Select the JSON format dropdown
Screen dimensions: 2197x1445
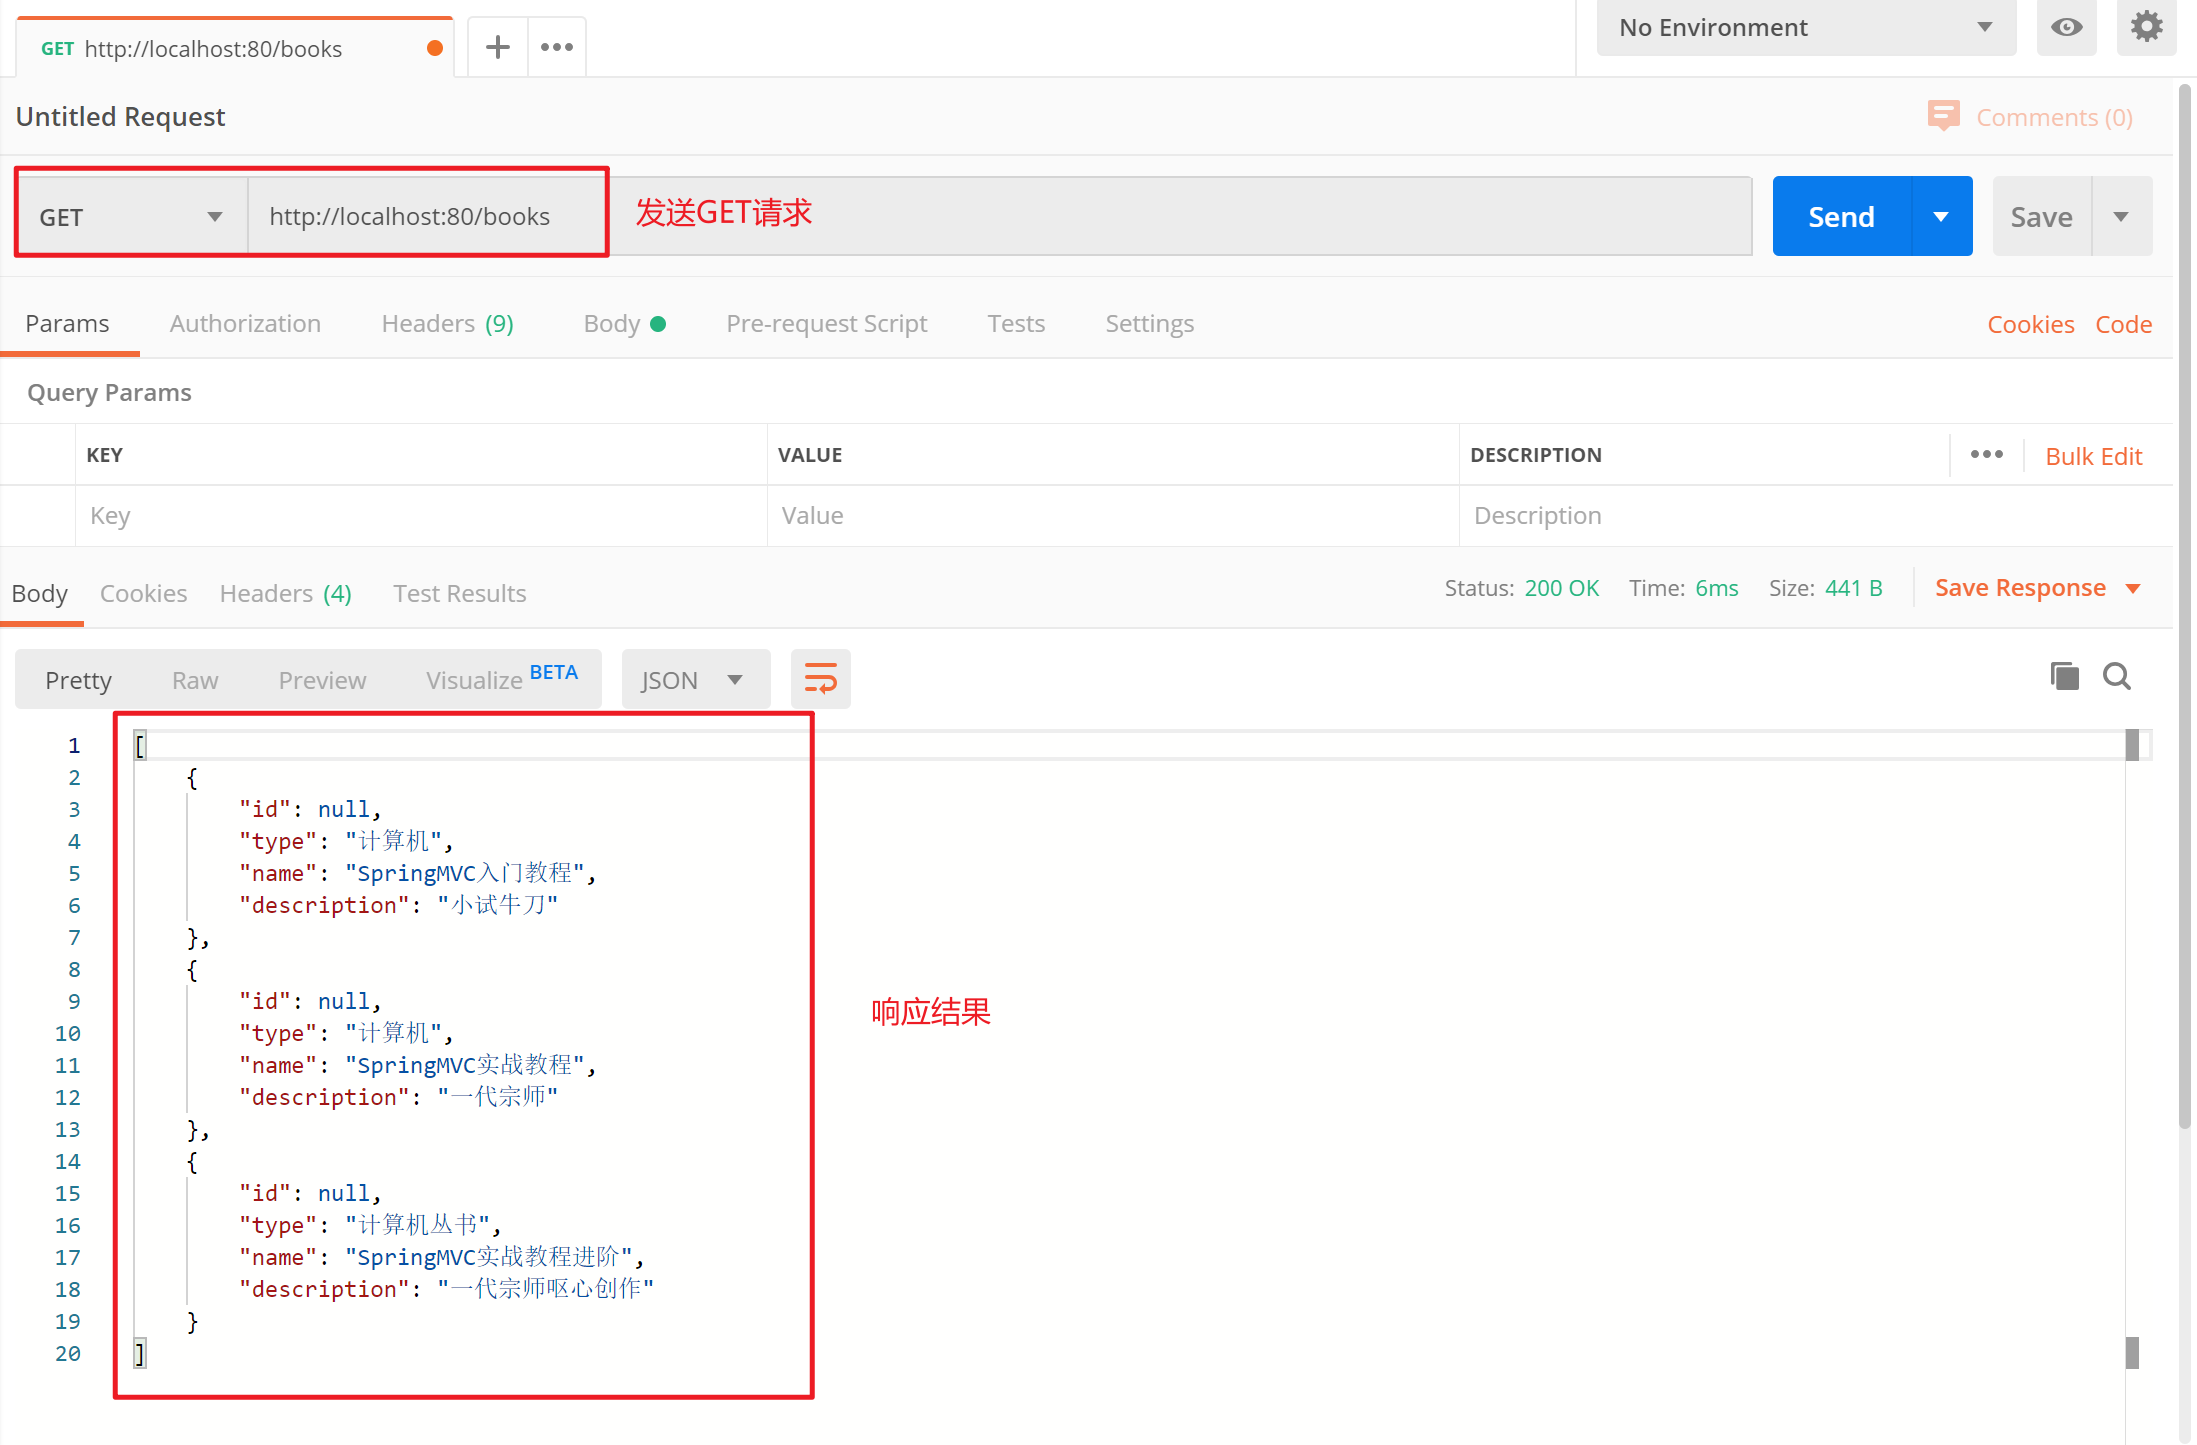[x=691, y=679]
